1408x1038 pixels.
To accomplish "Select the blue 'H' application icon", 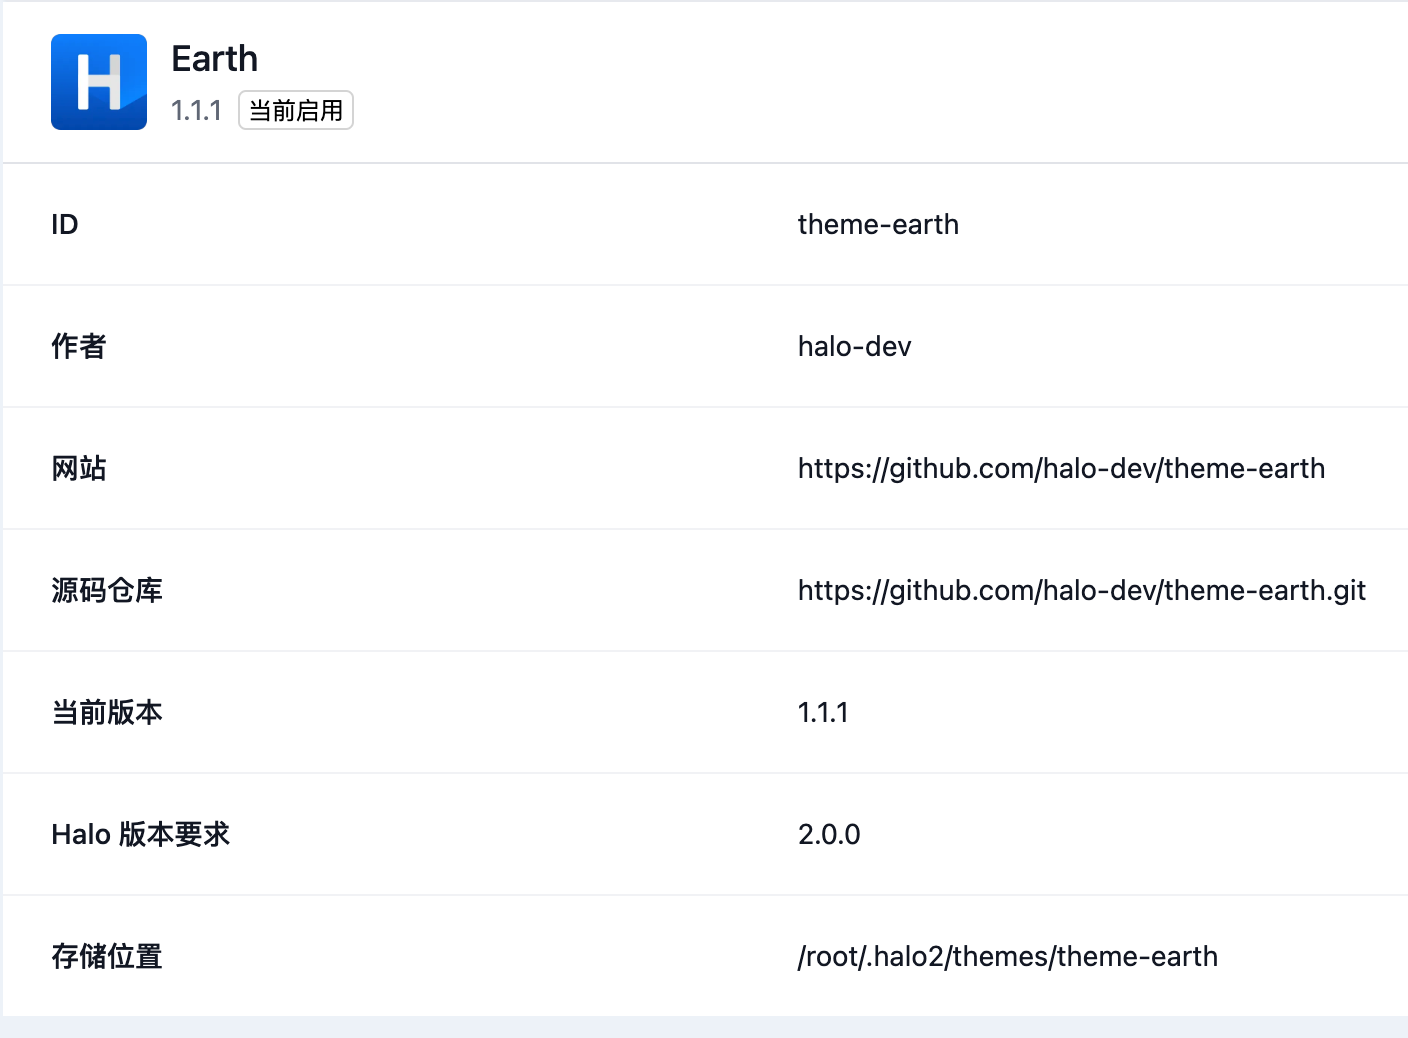I will (98, 82).
